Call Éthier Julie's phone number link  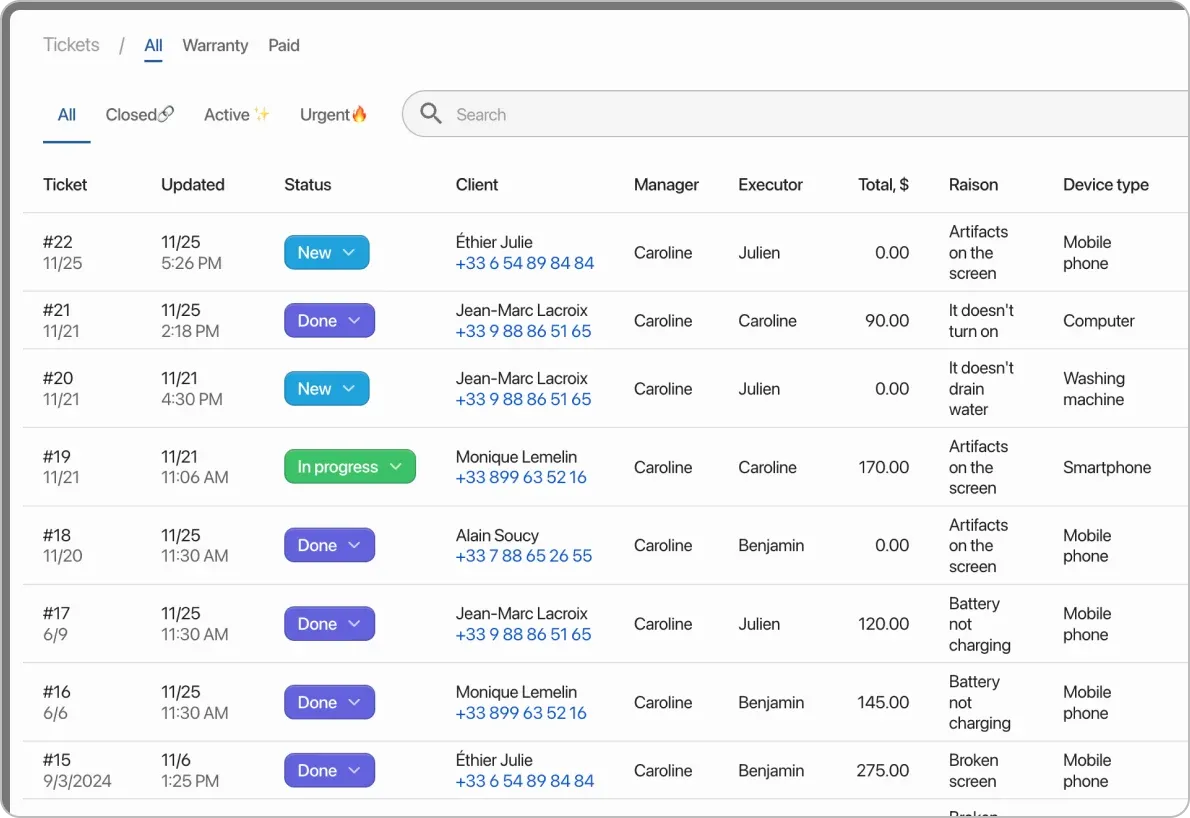523,262
